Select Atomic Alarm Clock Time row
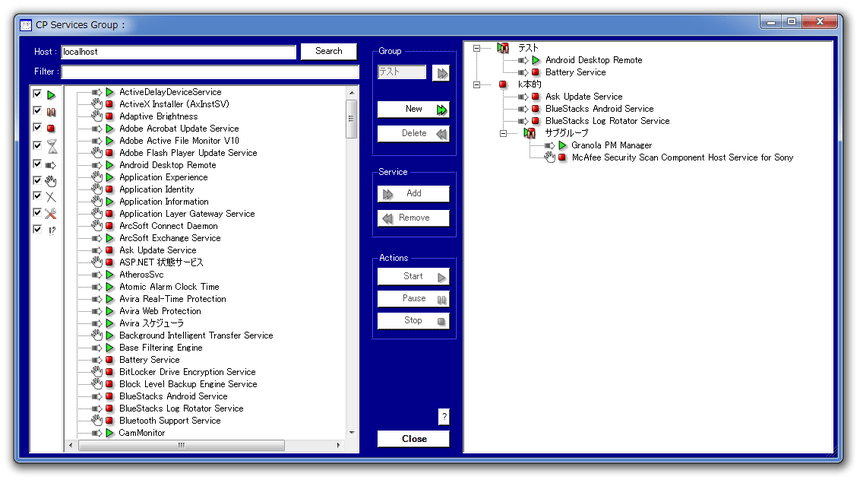This screenshot has width=860, height=480. coord(169,287)
